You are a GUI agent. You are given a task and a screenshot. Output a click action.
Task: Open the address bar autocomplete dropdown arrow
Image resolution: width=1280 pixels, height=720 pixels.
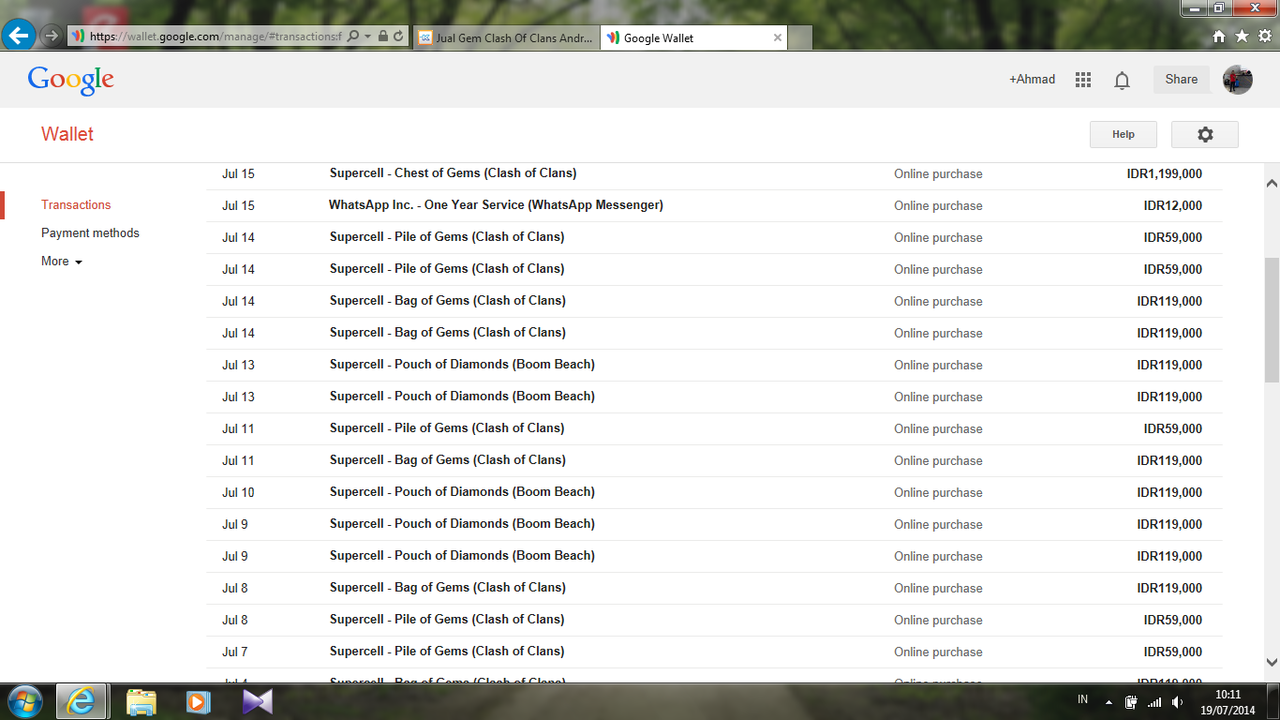pos(368,36)
